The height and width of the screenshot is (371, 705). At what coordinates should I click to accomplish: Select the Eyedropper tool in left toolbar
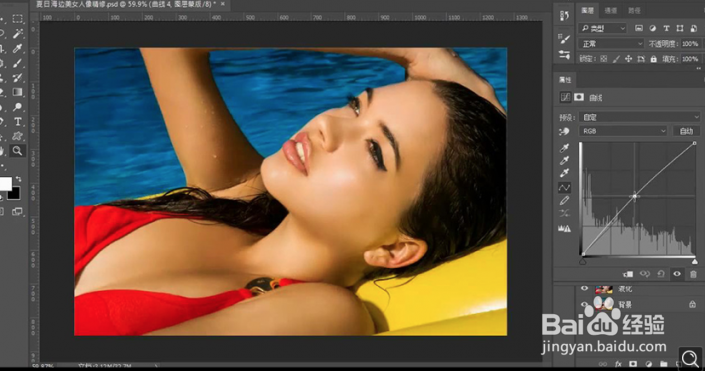[18, 48]
